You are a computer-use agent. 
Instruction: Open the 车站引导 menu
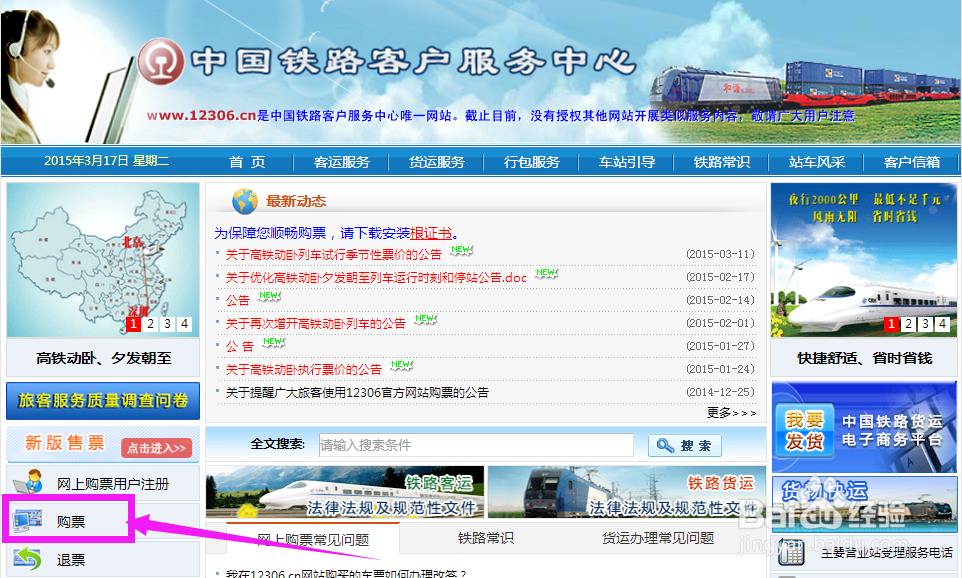click(x=627, y=162)
